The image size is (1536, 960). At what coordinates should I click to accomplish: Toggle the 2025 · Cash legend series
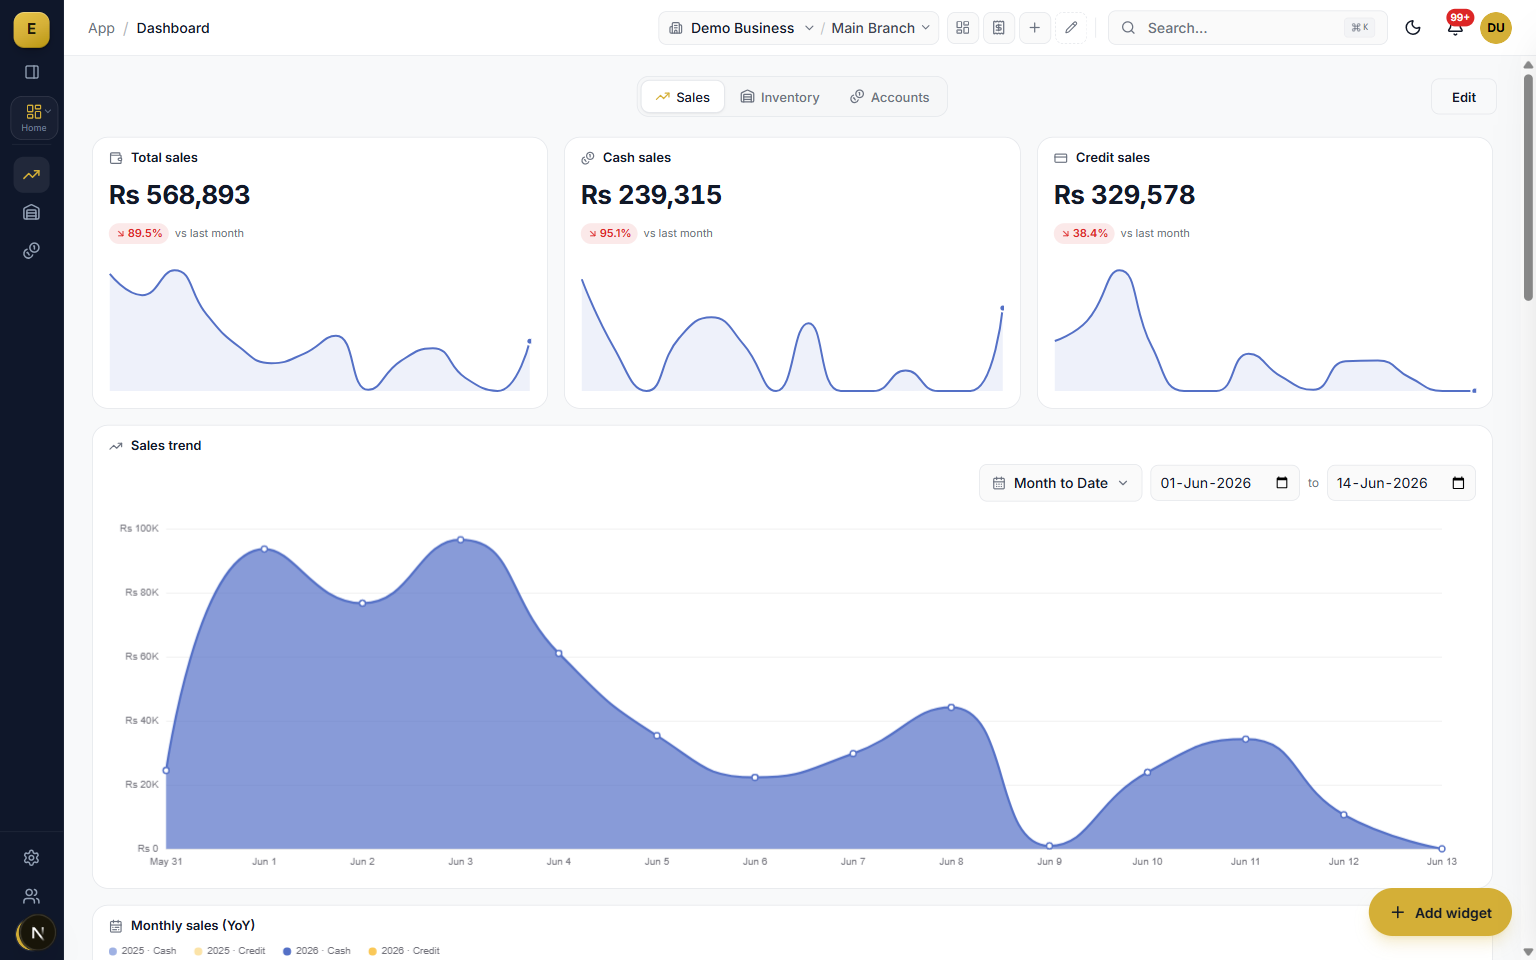click(x=143, y=951)
